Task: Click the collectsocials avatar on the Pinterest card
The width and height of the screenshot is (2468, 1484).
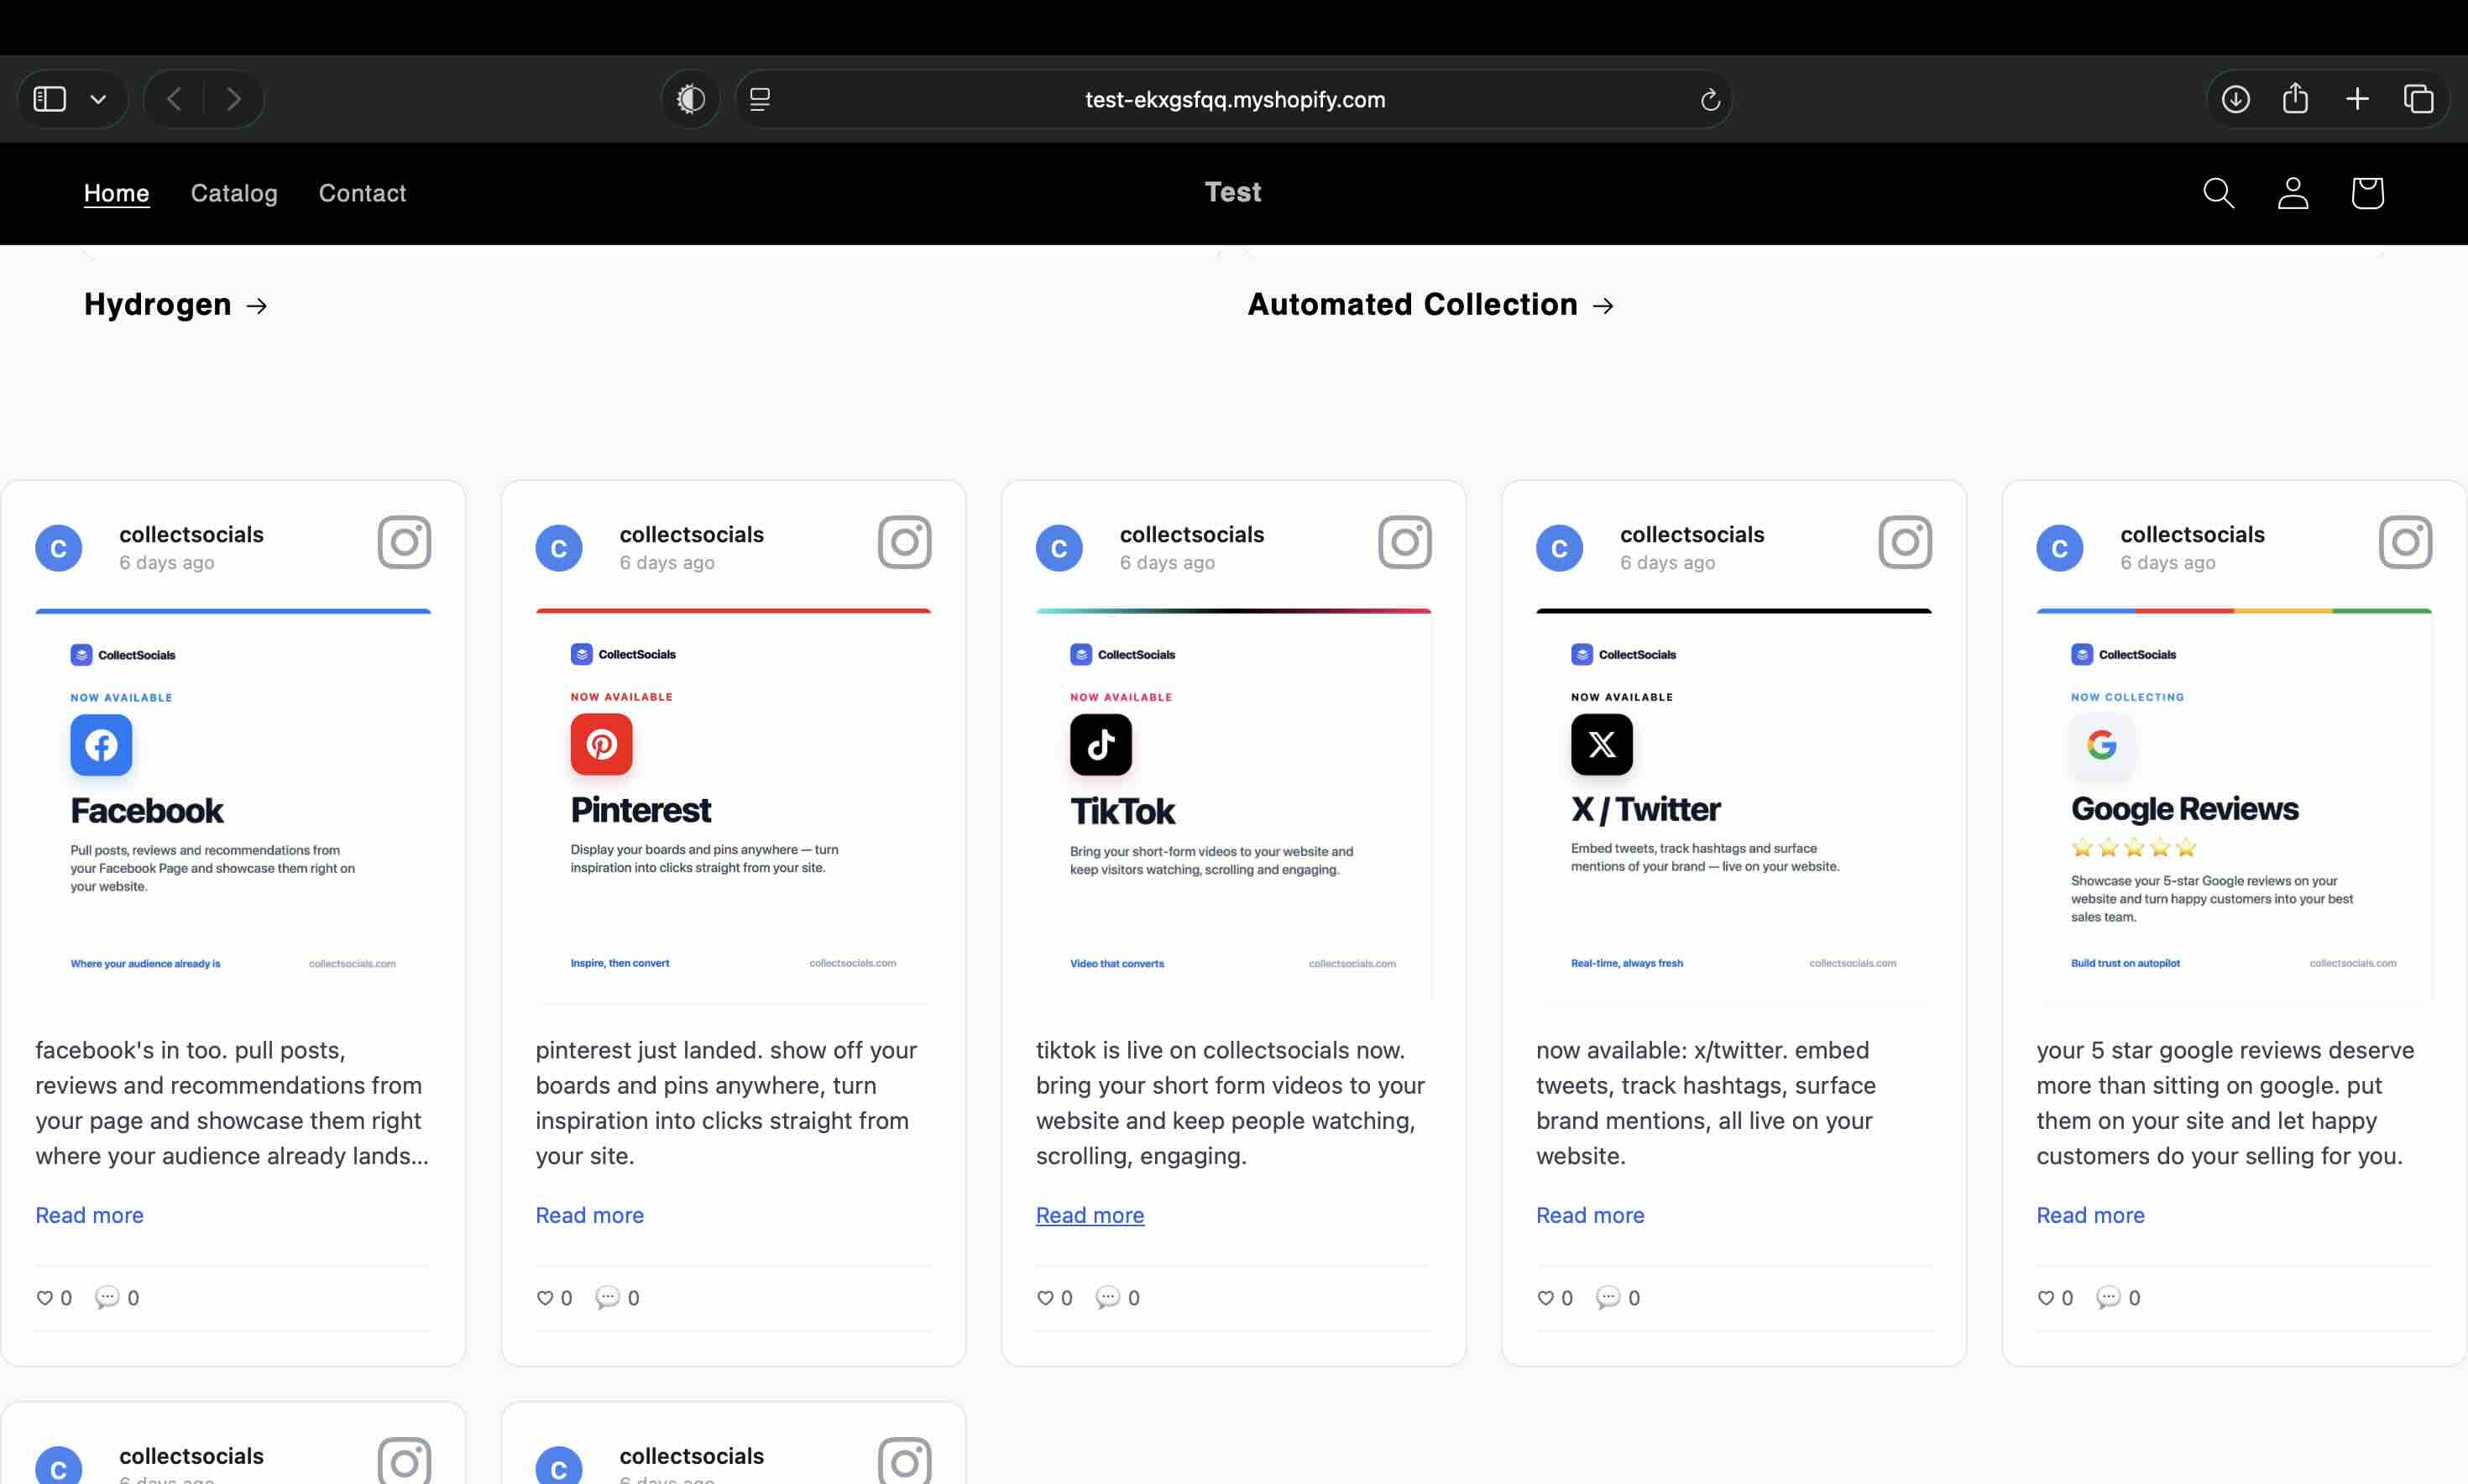Action: [x=559, y=548]
